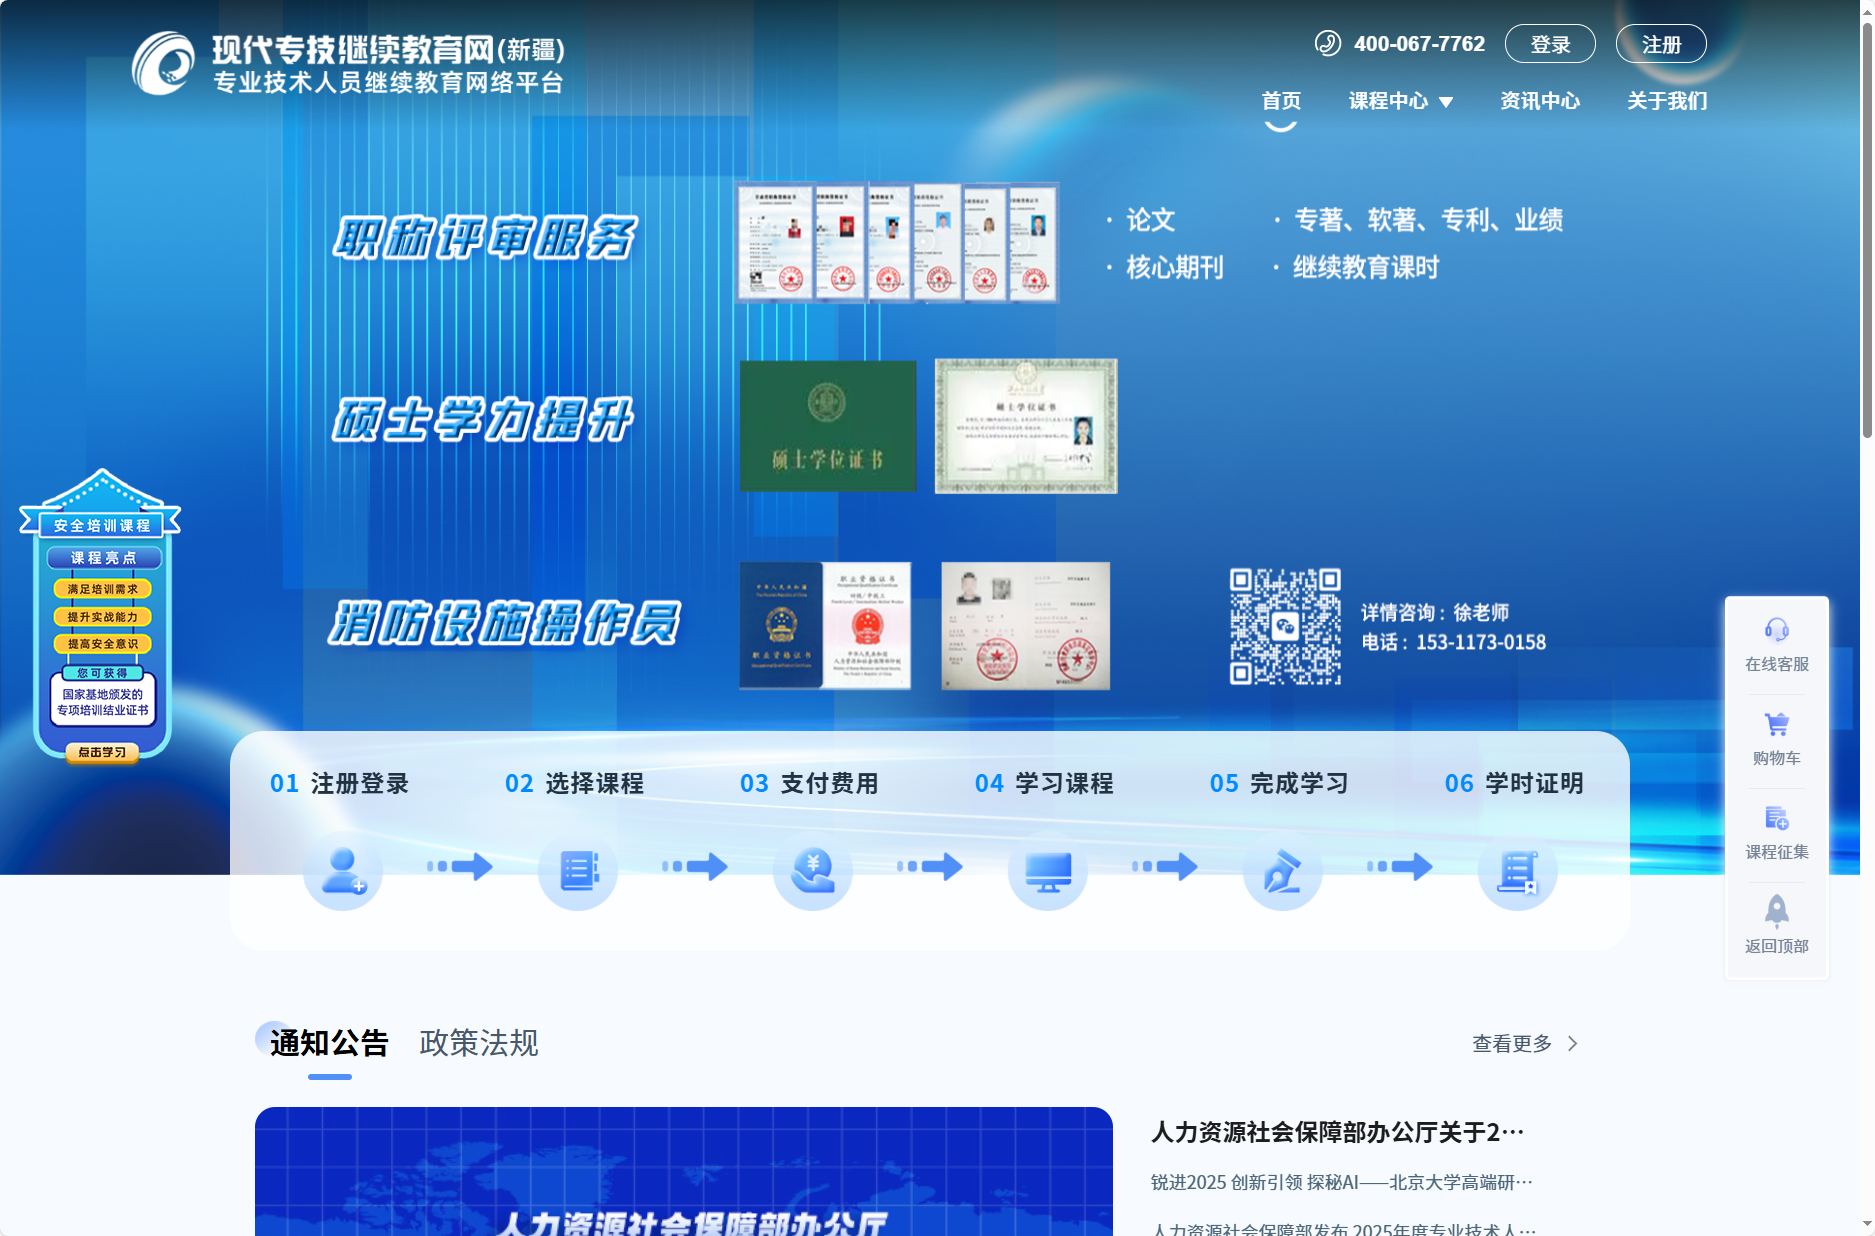1875x1236 pixels.
Task: Click the 继续教育课时 bullet text
Action: click(x=1366, y=268)
